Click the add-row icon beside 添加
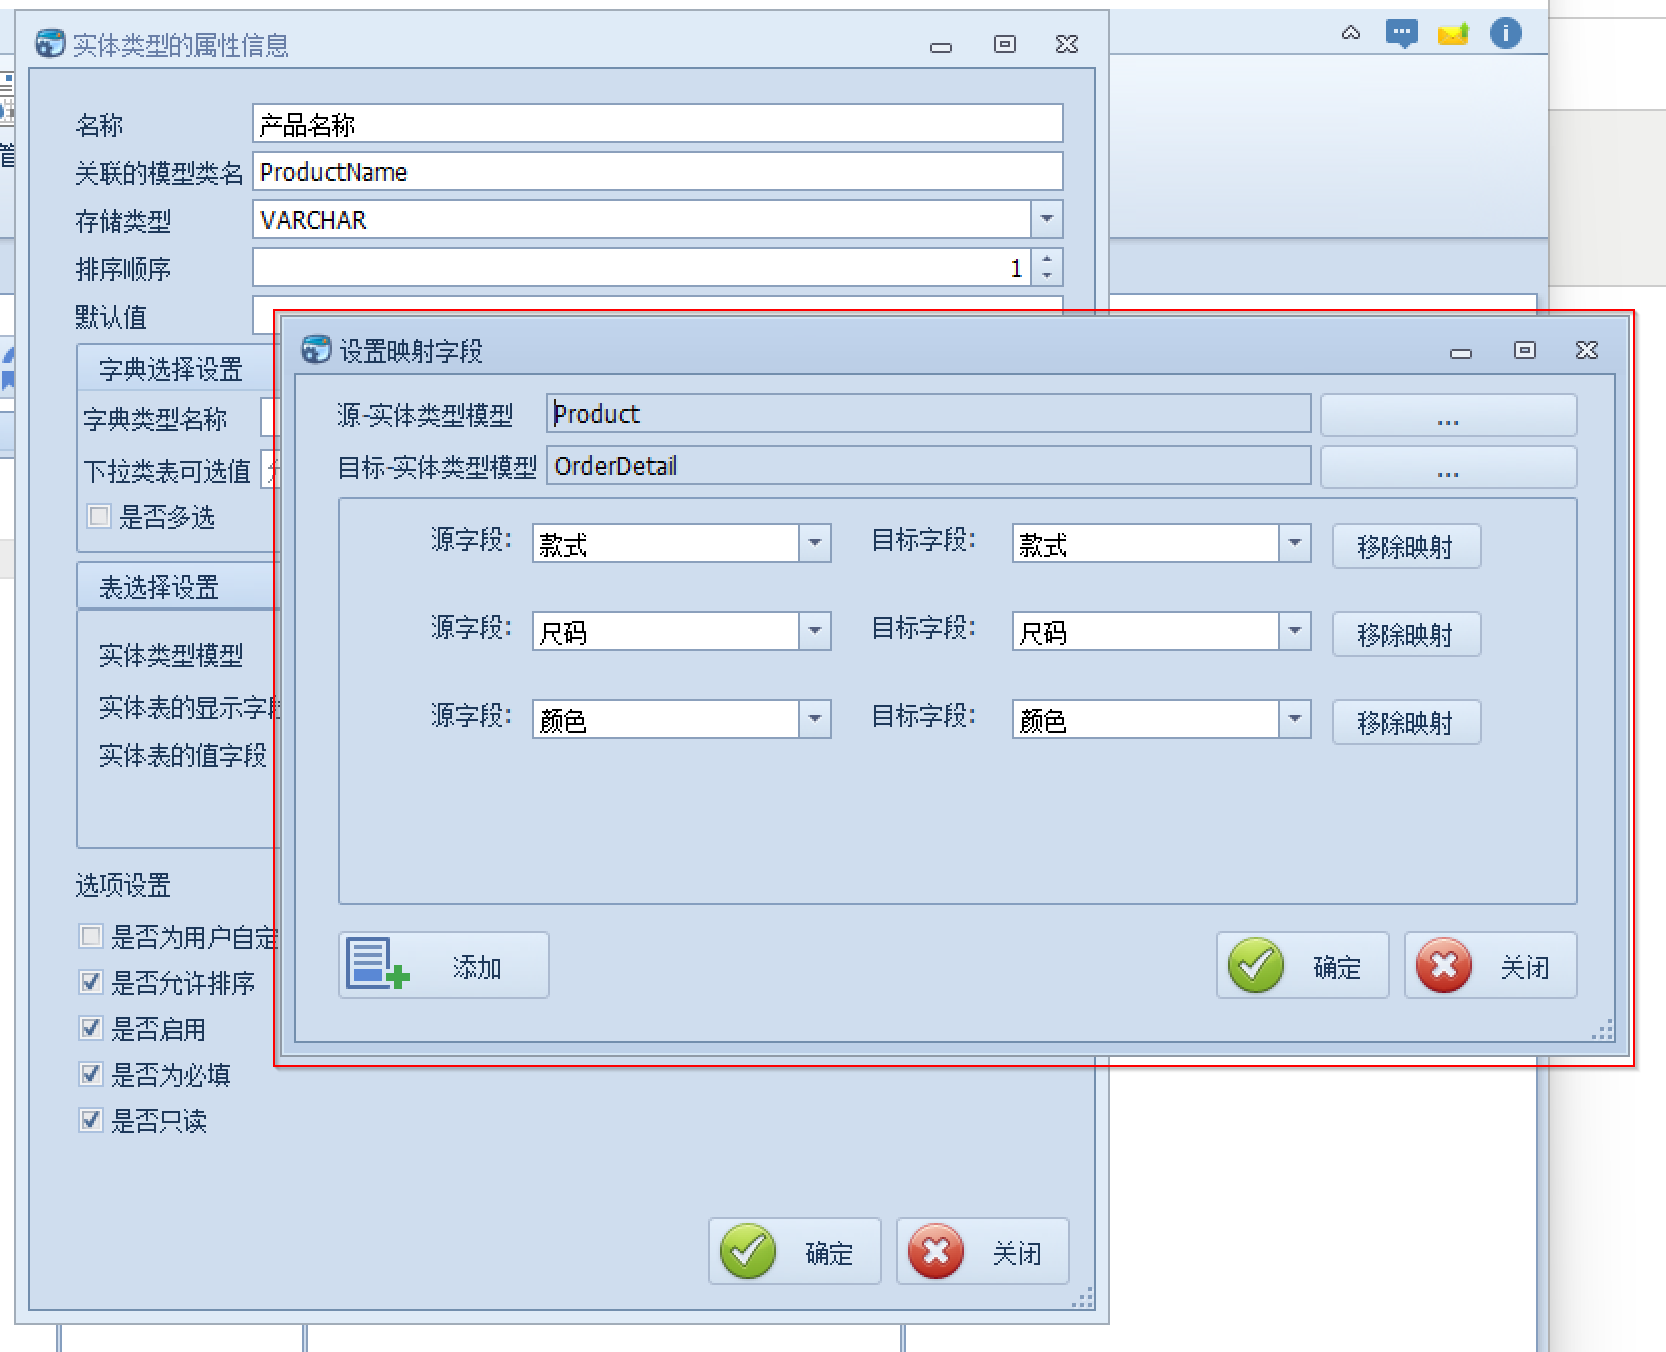1666x1352 pixels. coord(376,965)
